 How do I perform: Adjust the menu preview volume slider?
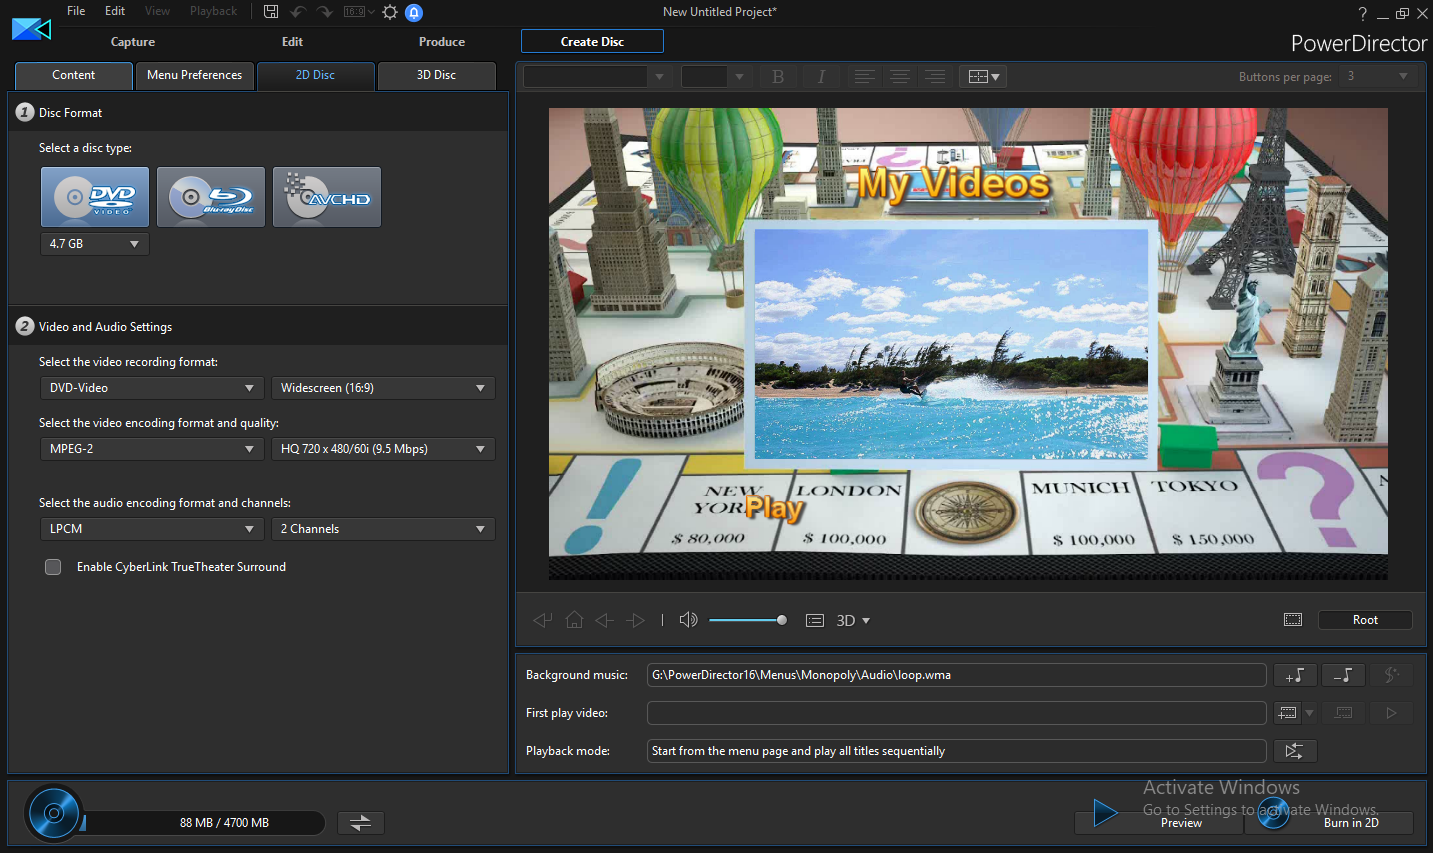(748, 620)
